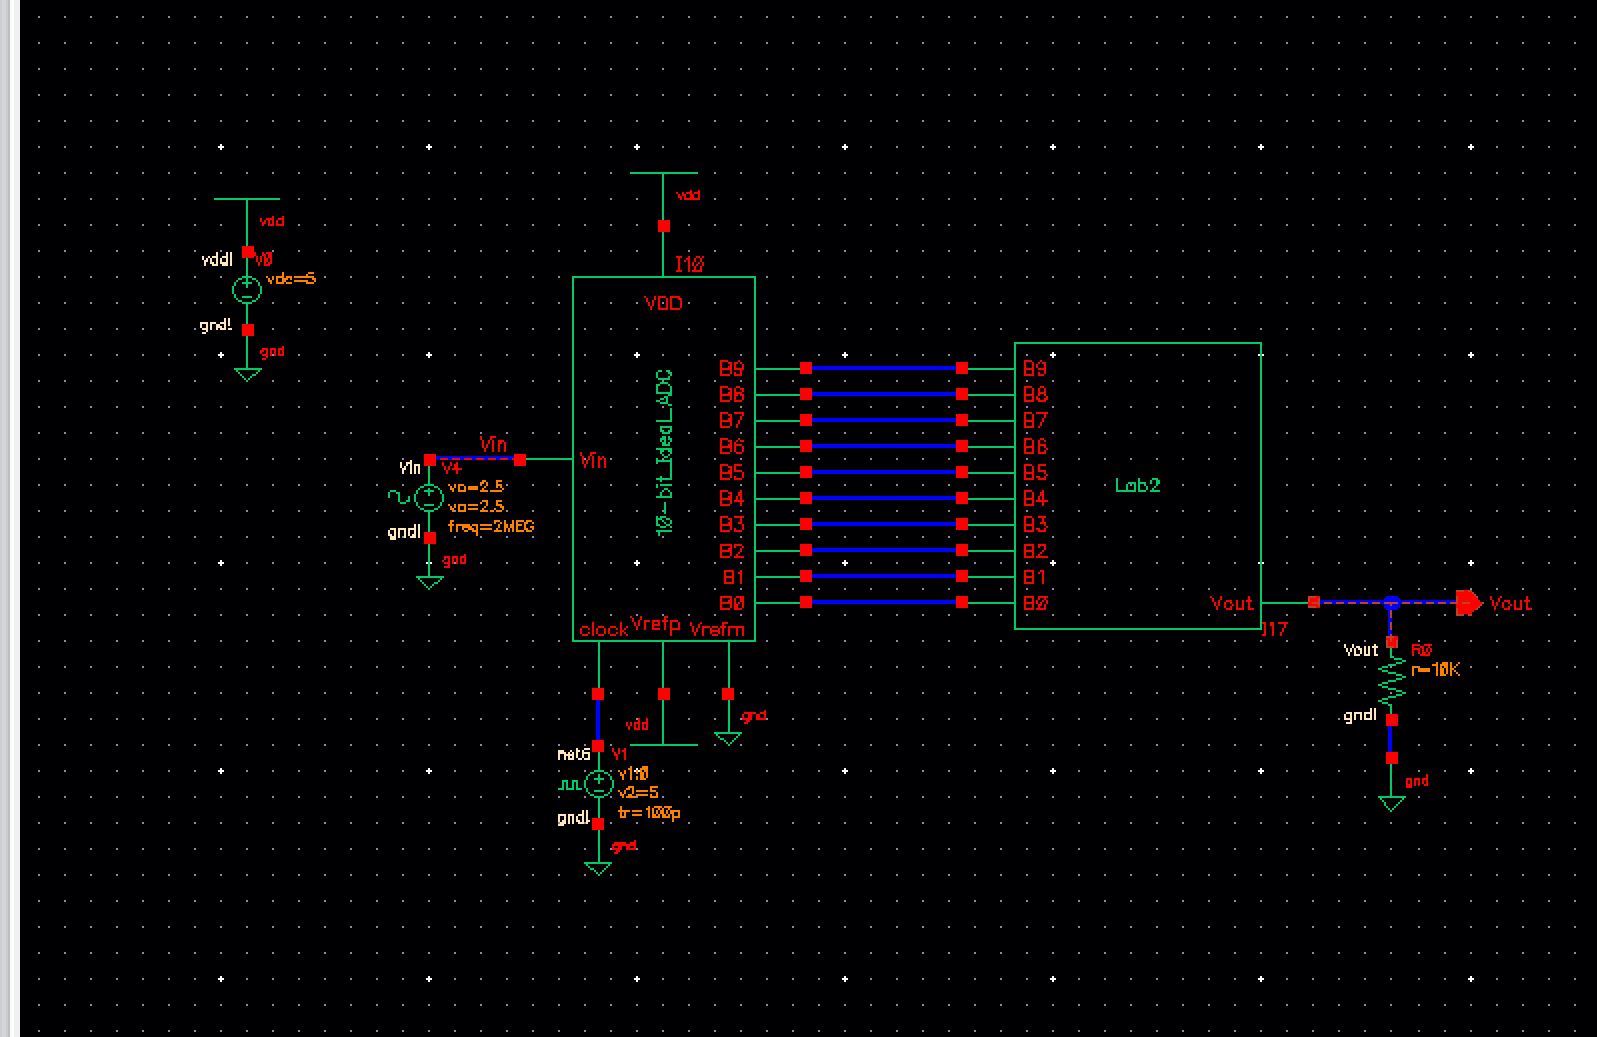Click the B9 pin label on Lab2
The height and width of the screenshot is (1037, 1597).
pos(1035,369)
